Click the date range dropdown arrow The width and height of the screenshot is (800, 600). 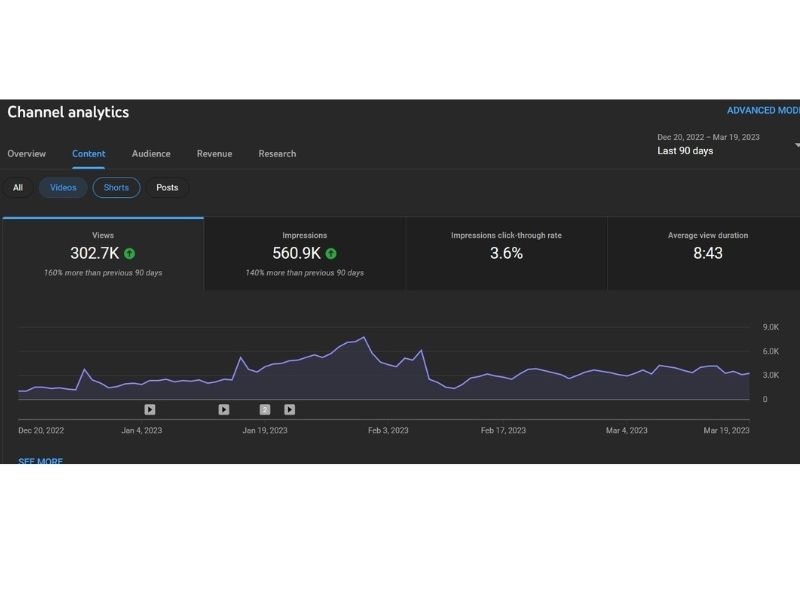coord(797,145)
